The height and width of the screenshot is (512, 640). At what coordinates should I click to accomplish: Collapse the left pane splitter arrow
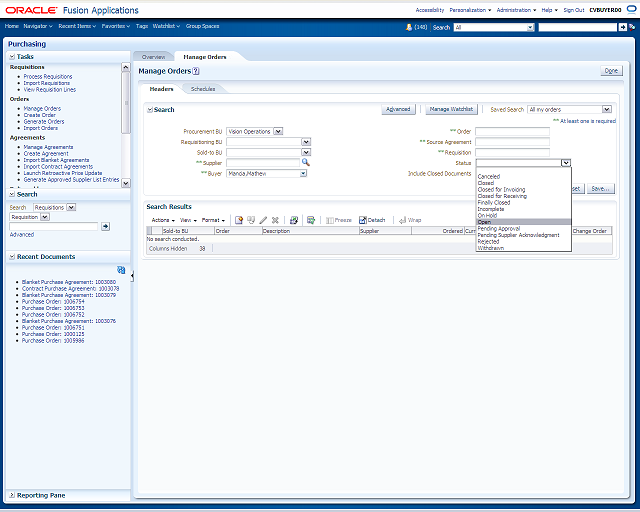pyautogui.click(x=132, y=276)
